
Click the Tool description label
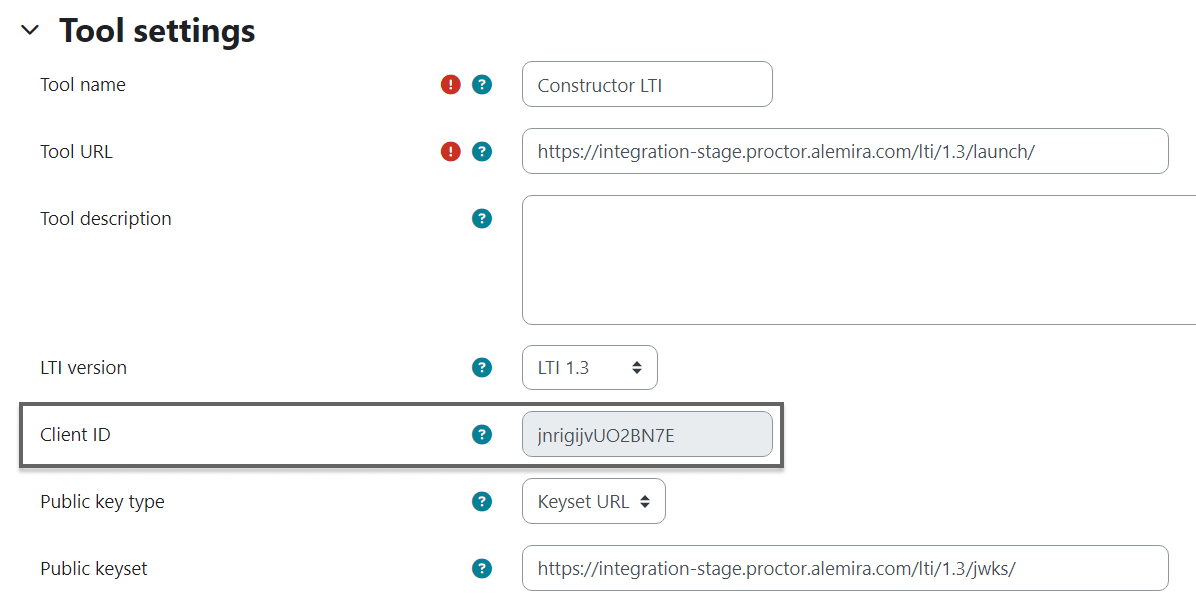(x=106, y=218)
